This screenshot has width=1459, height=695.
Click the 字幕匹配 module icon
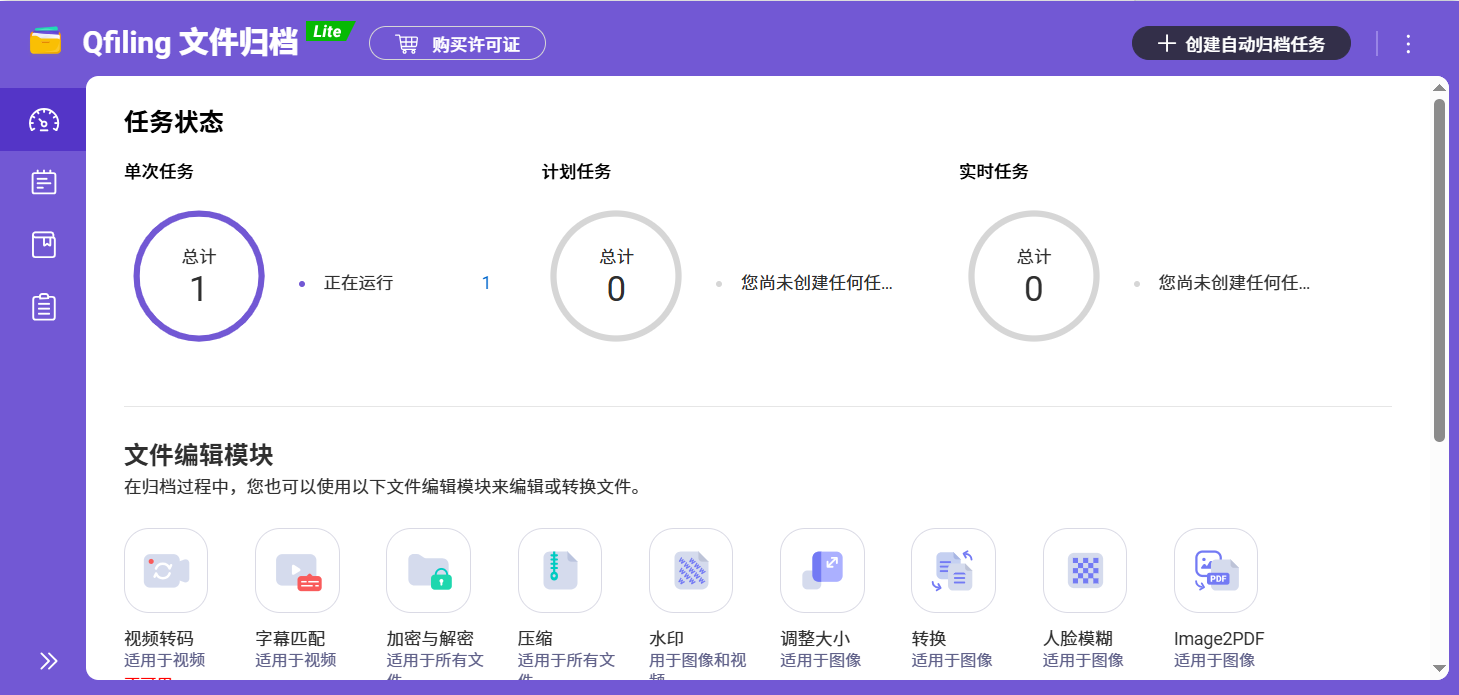[297, 570]
